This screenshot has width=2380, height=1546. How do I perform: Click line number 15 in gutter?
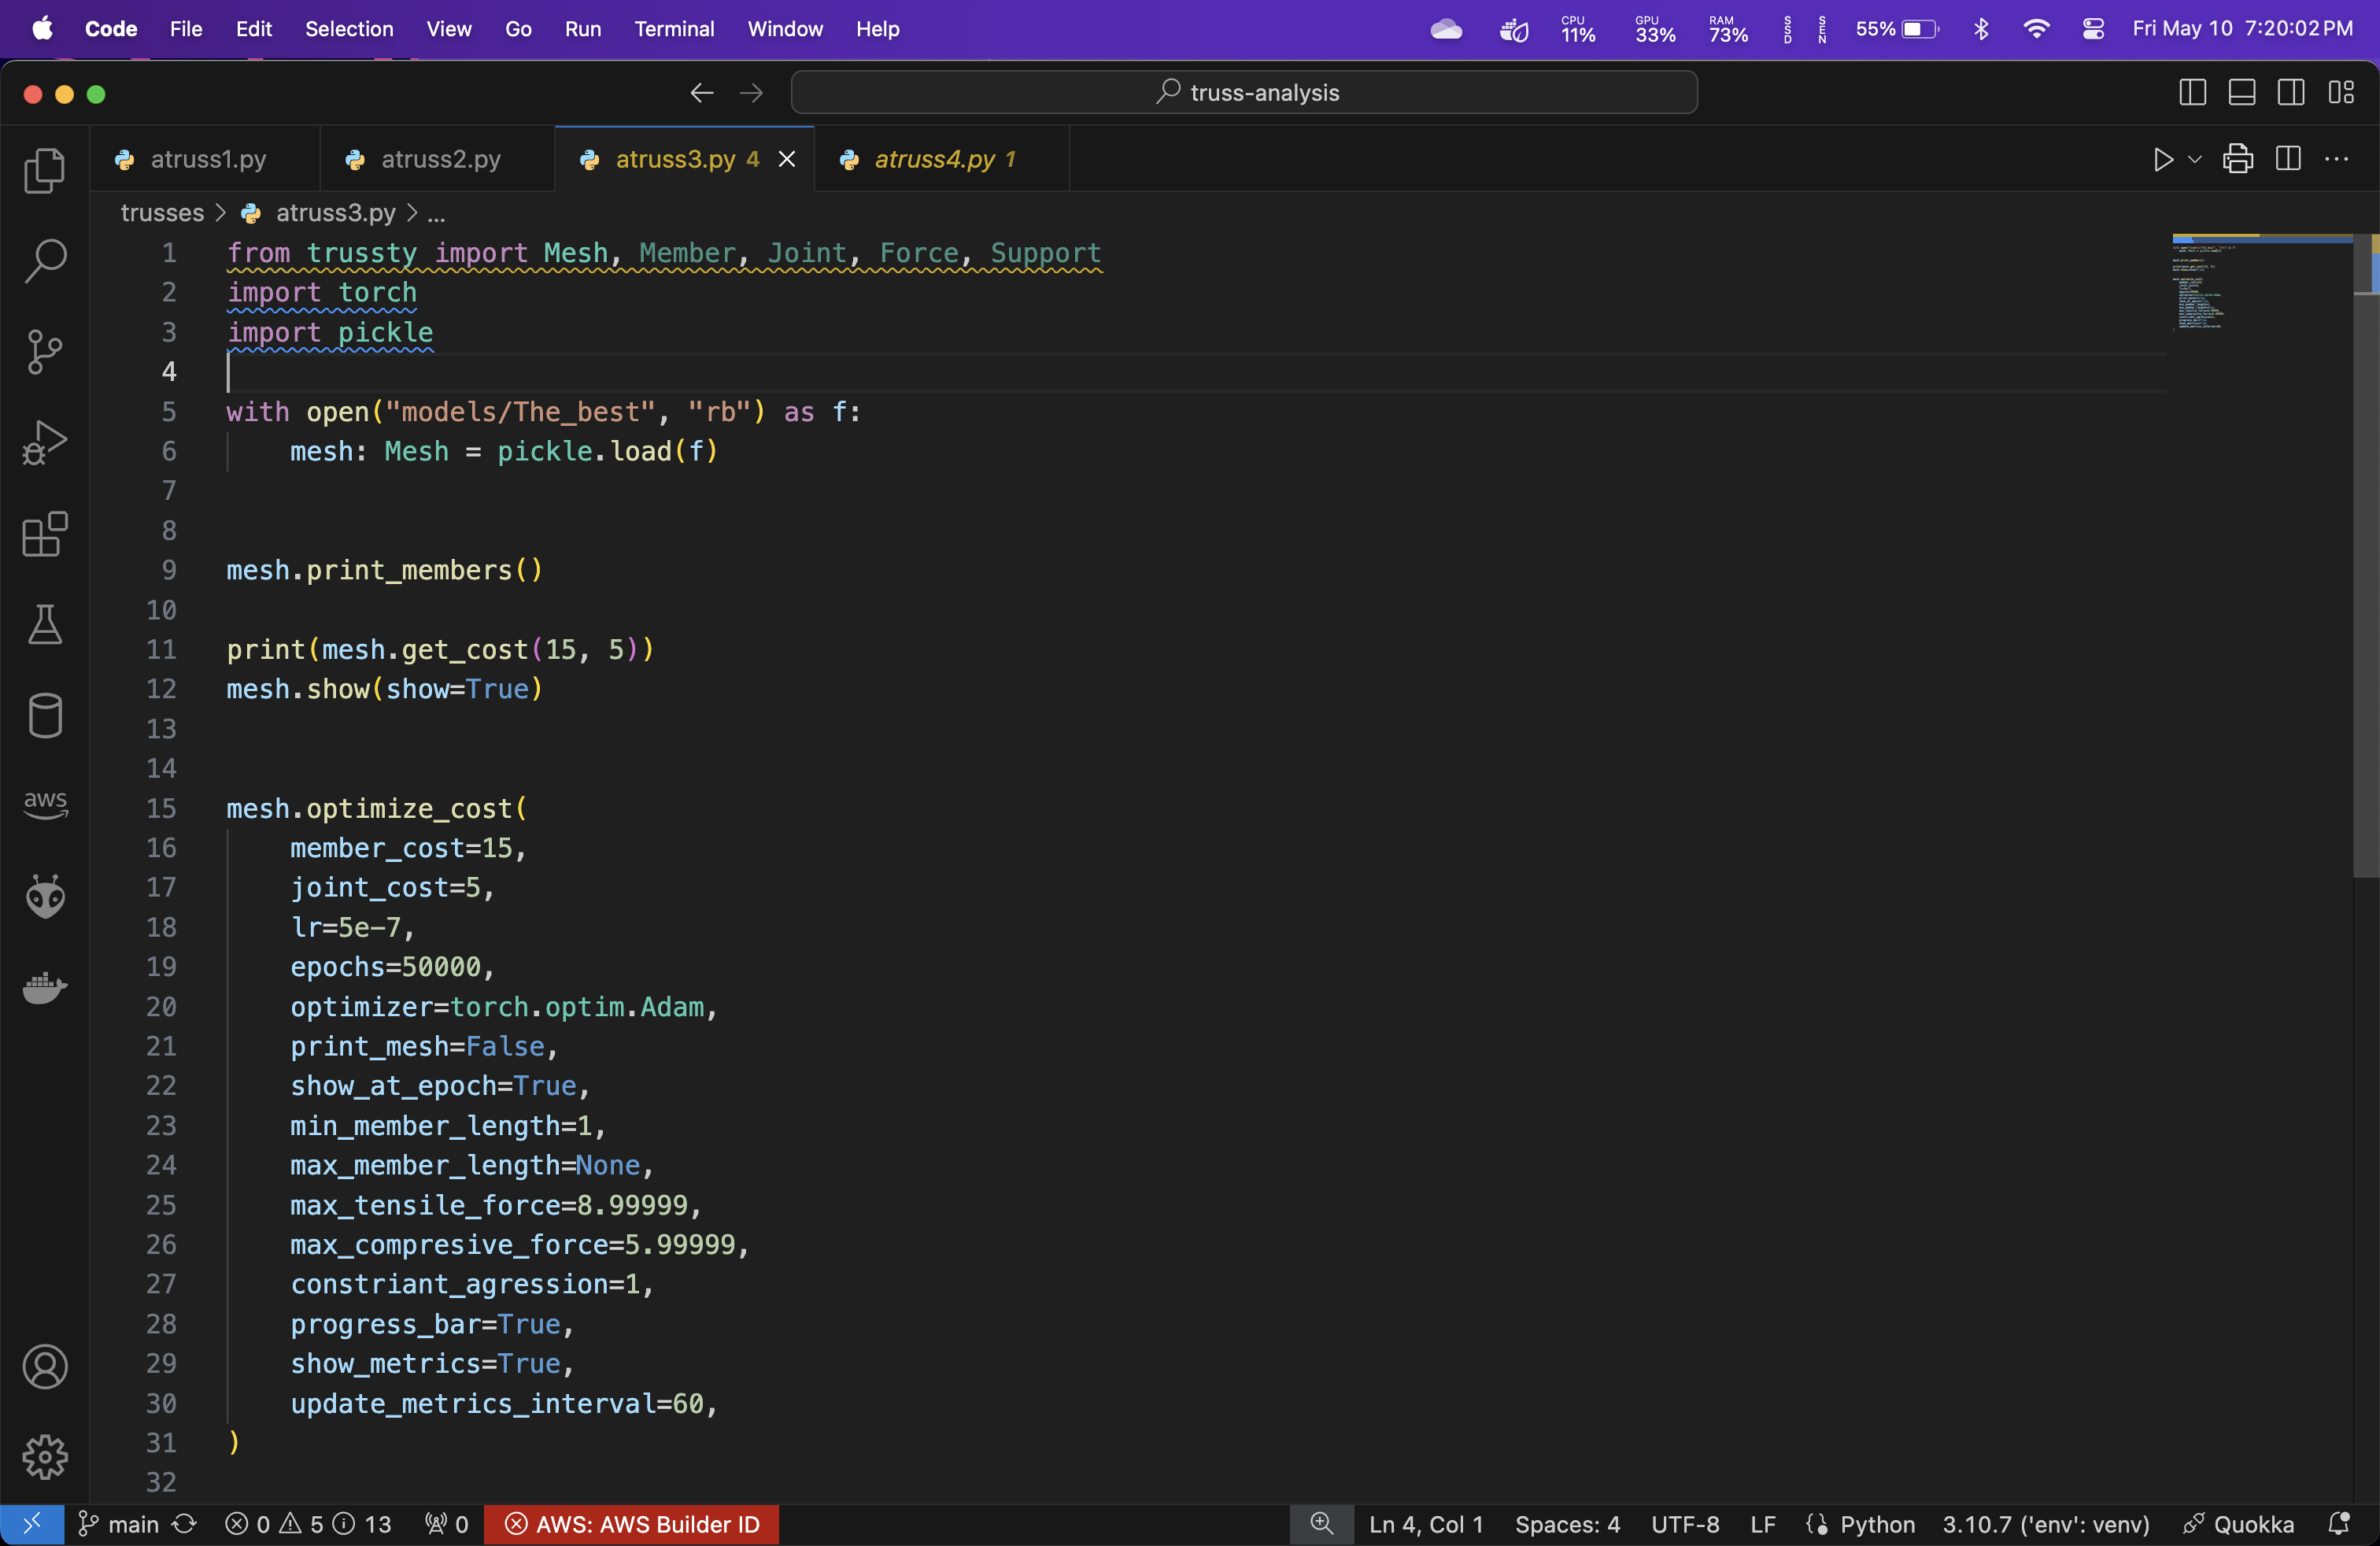[162, 808]
